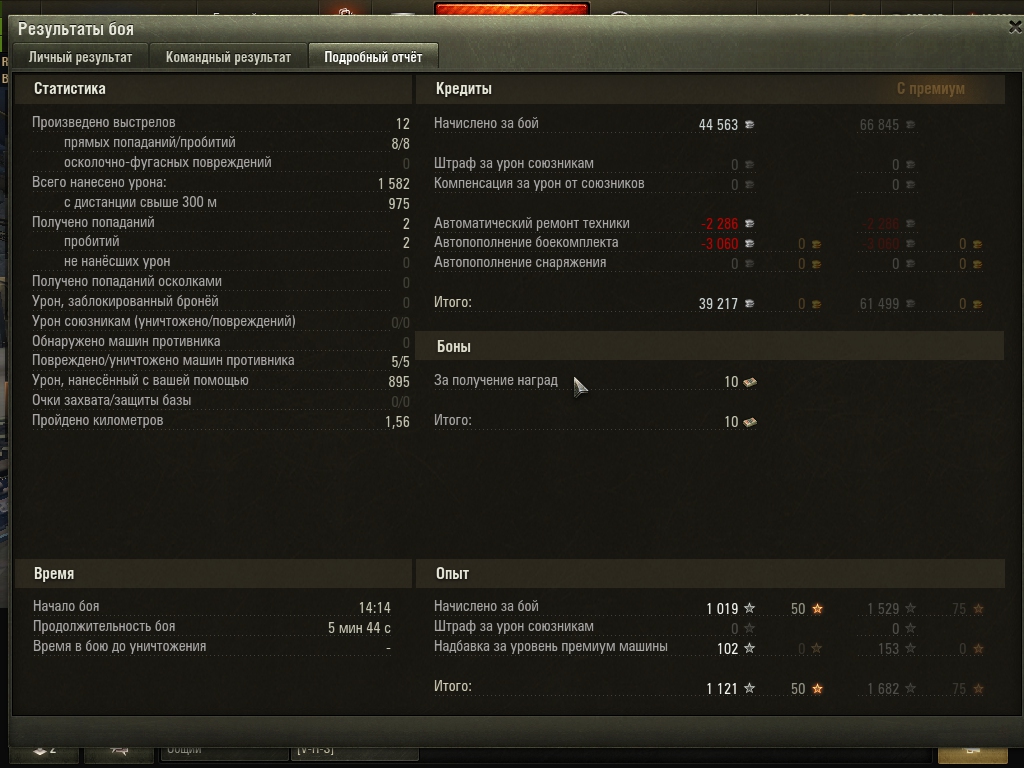Open the Командный результат tab
The width and height of the screenshot is (1024, 768).
tap(228, 57)
